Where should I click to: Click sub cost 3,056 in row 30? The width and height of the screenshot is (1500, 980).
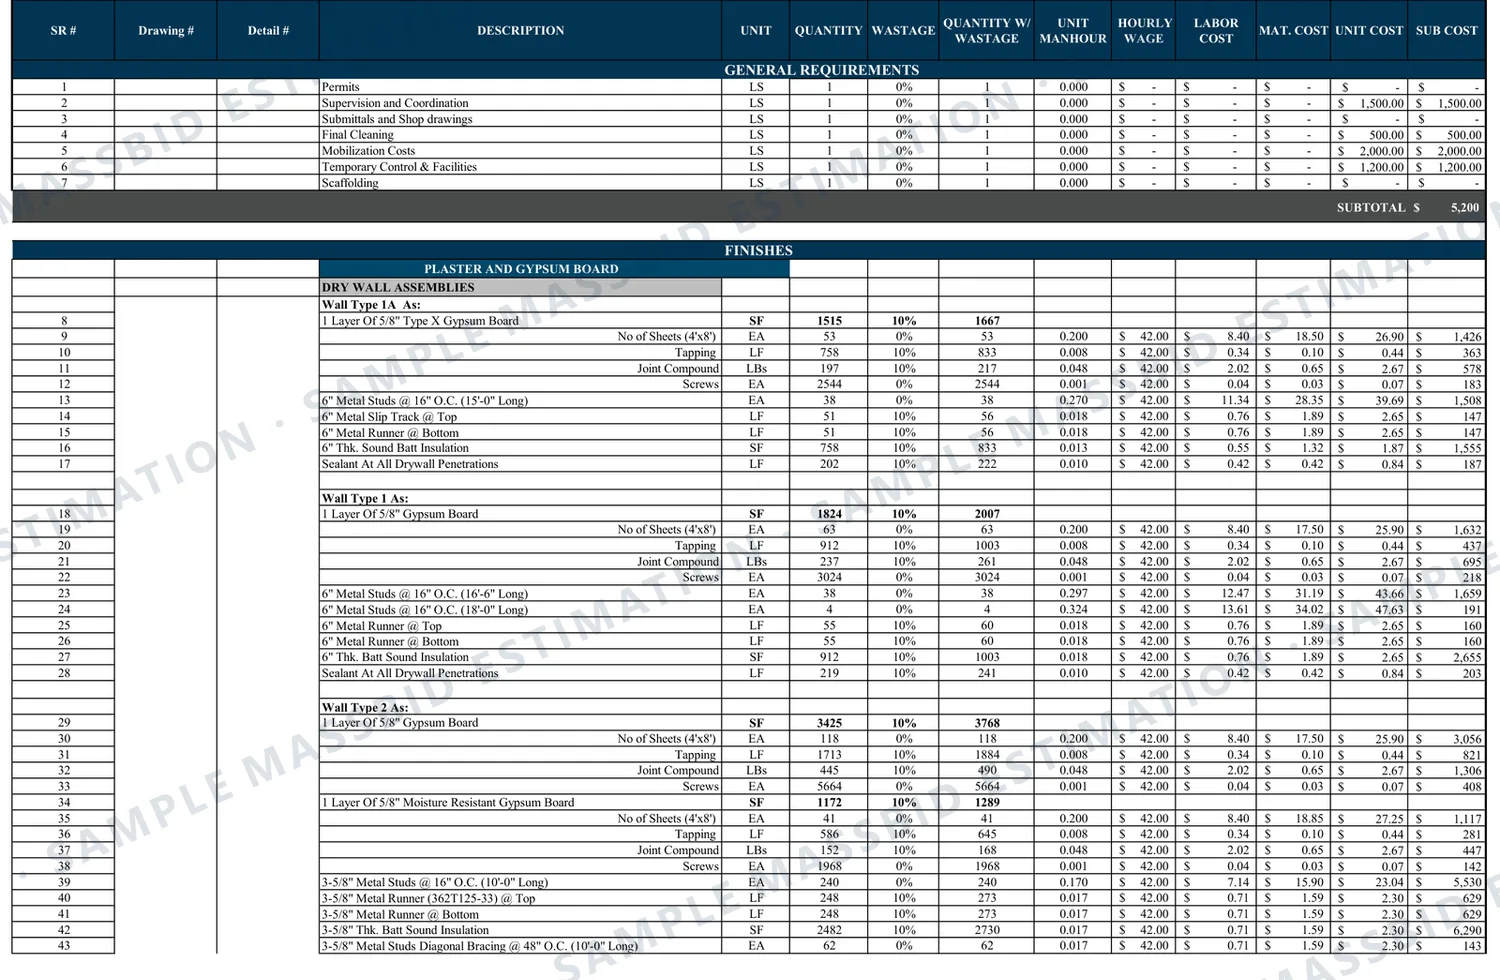(x=1467, y=739)
